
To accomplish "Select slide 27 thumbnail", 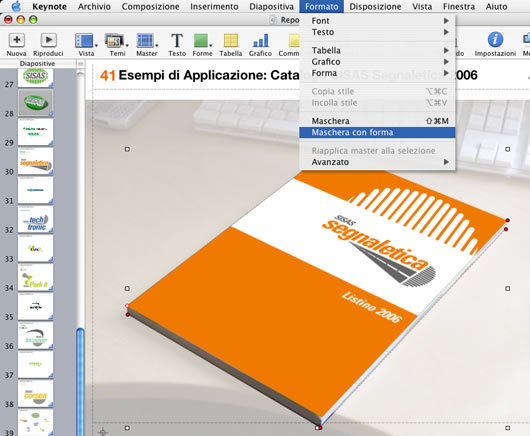I will pyautogui.click(x=35, y=78).
